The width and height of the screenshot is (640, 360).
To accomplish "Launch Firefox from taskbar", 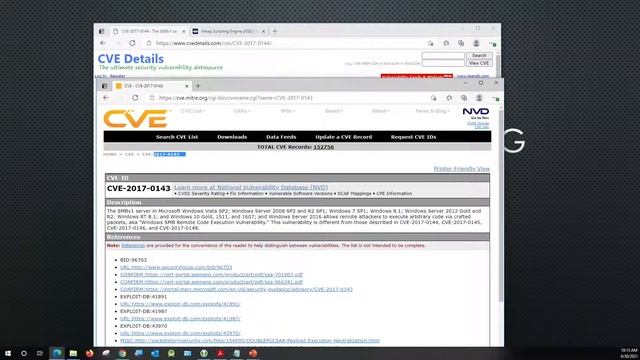I will coord(89,353).
